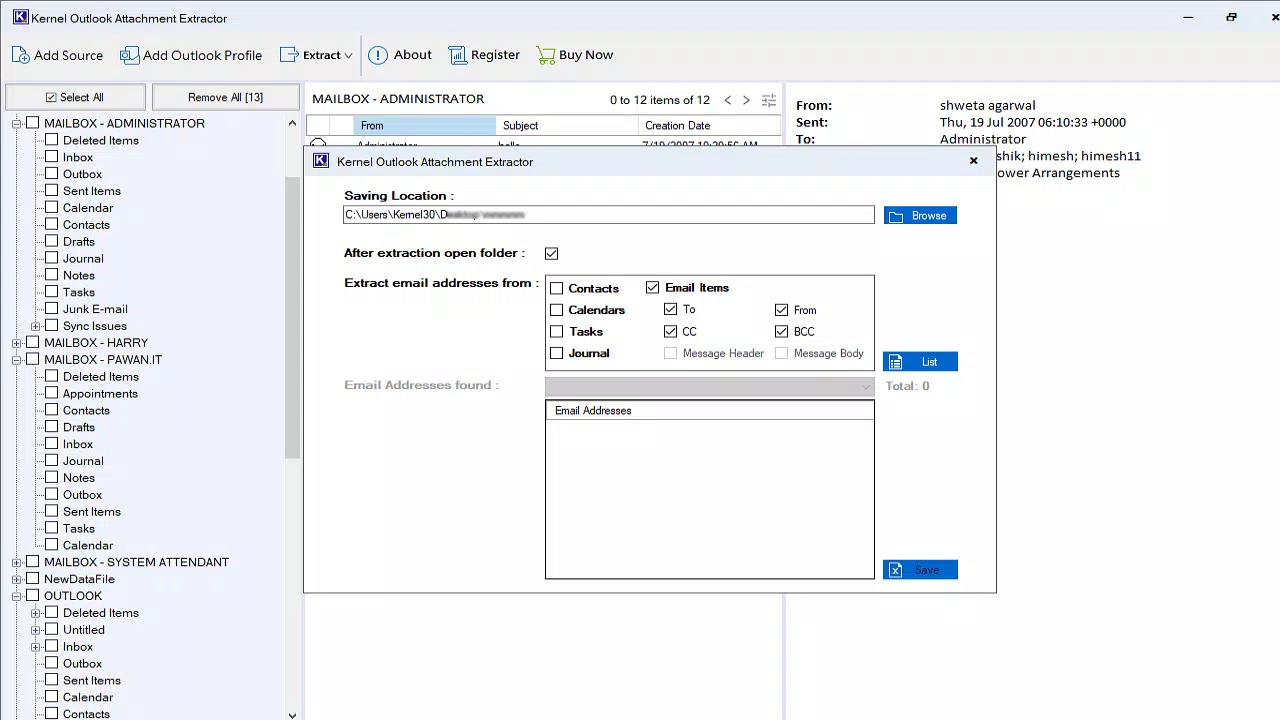Close the Attachment Extractor dialog

973,161
